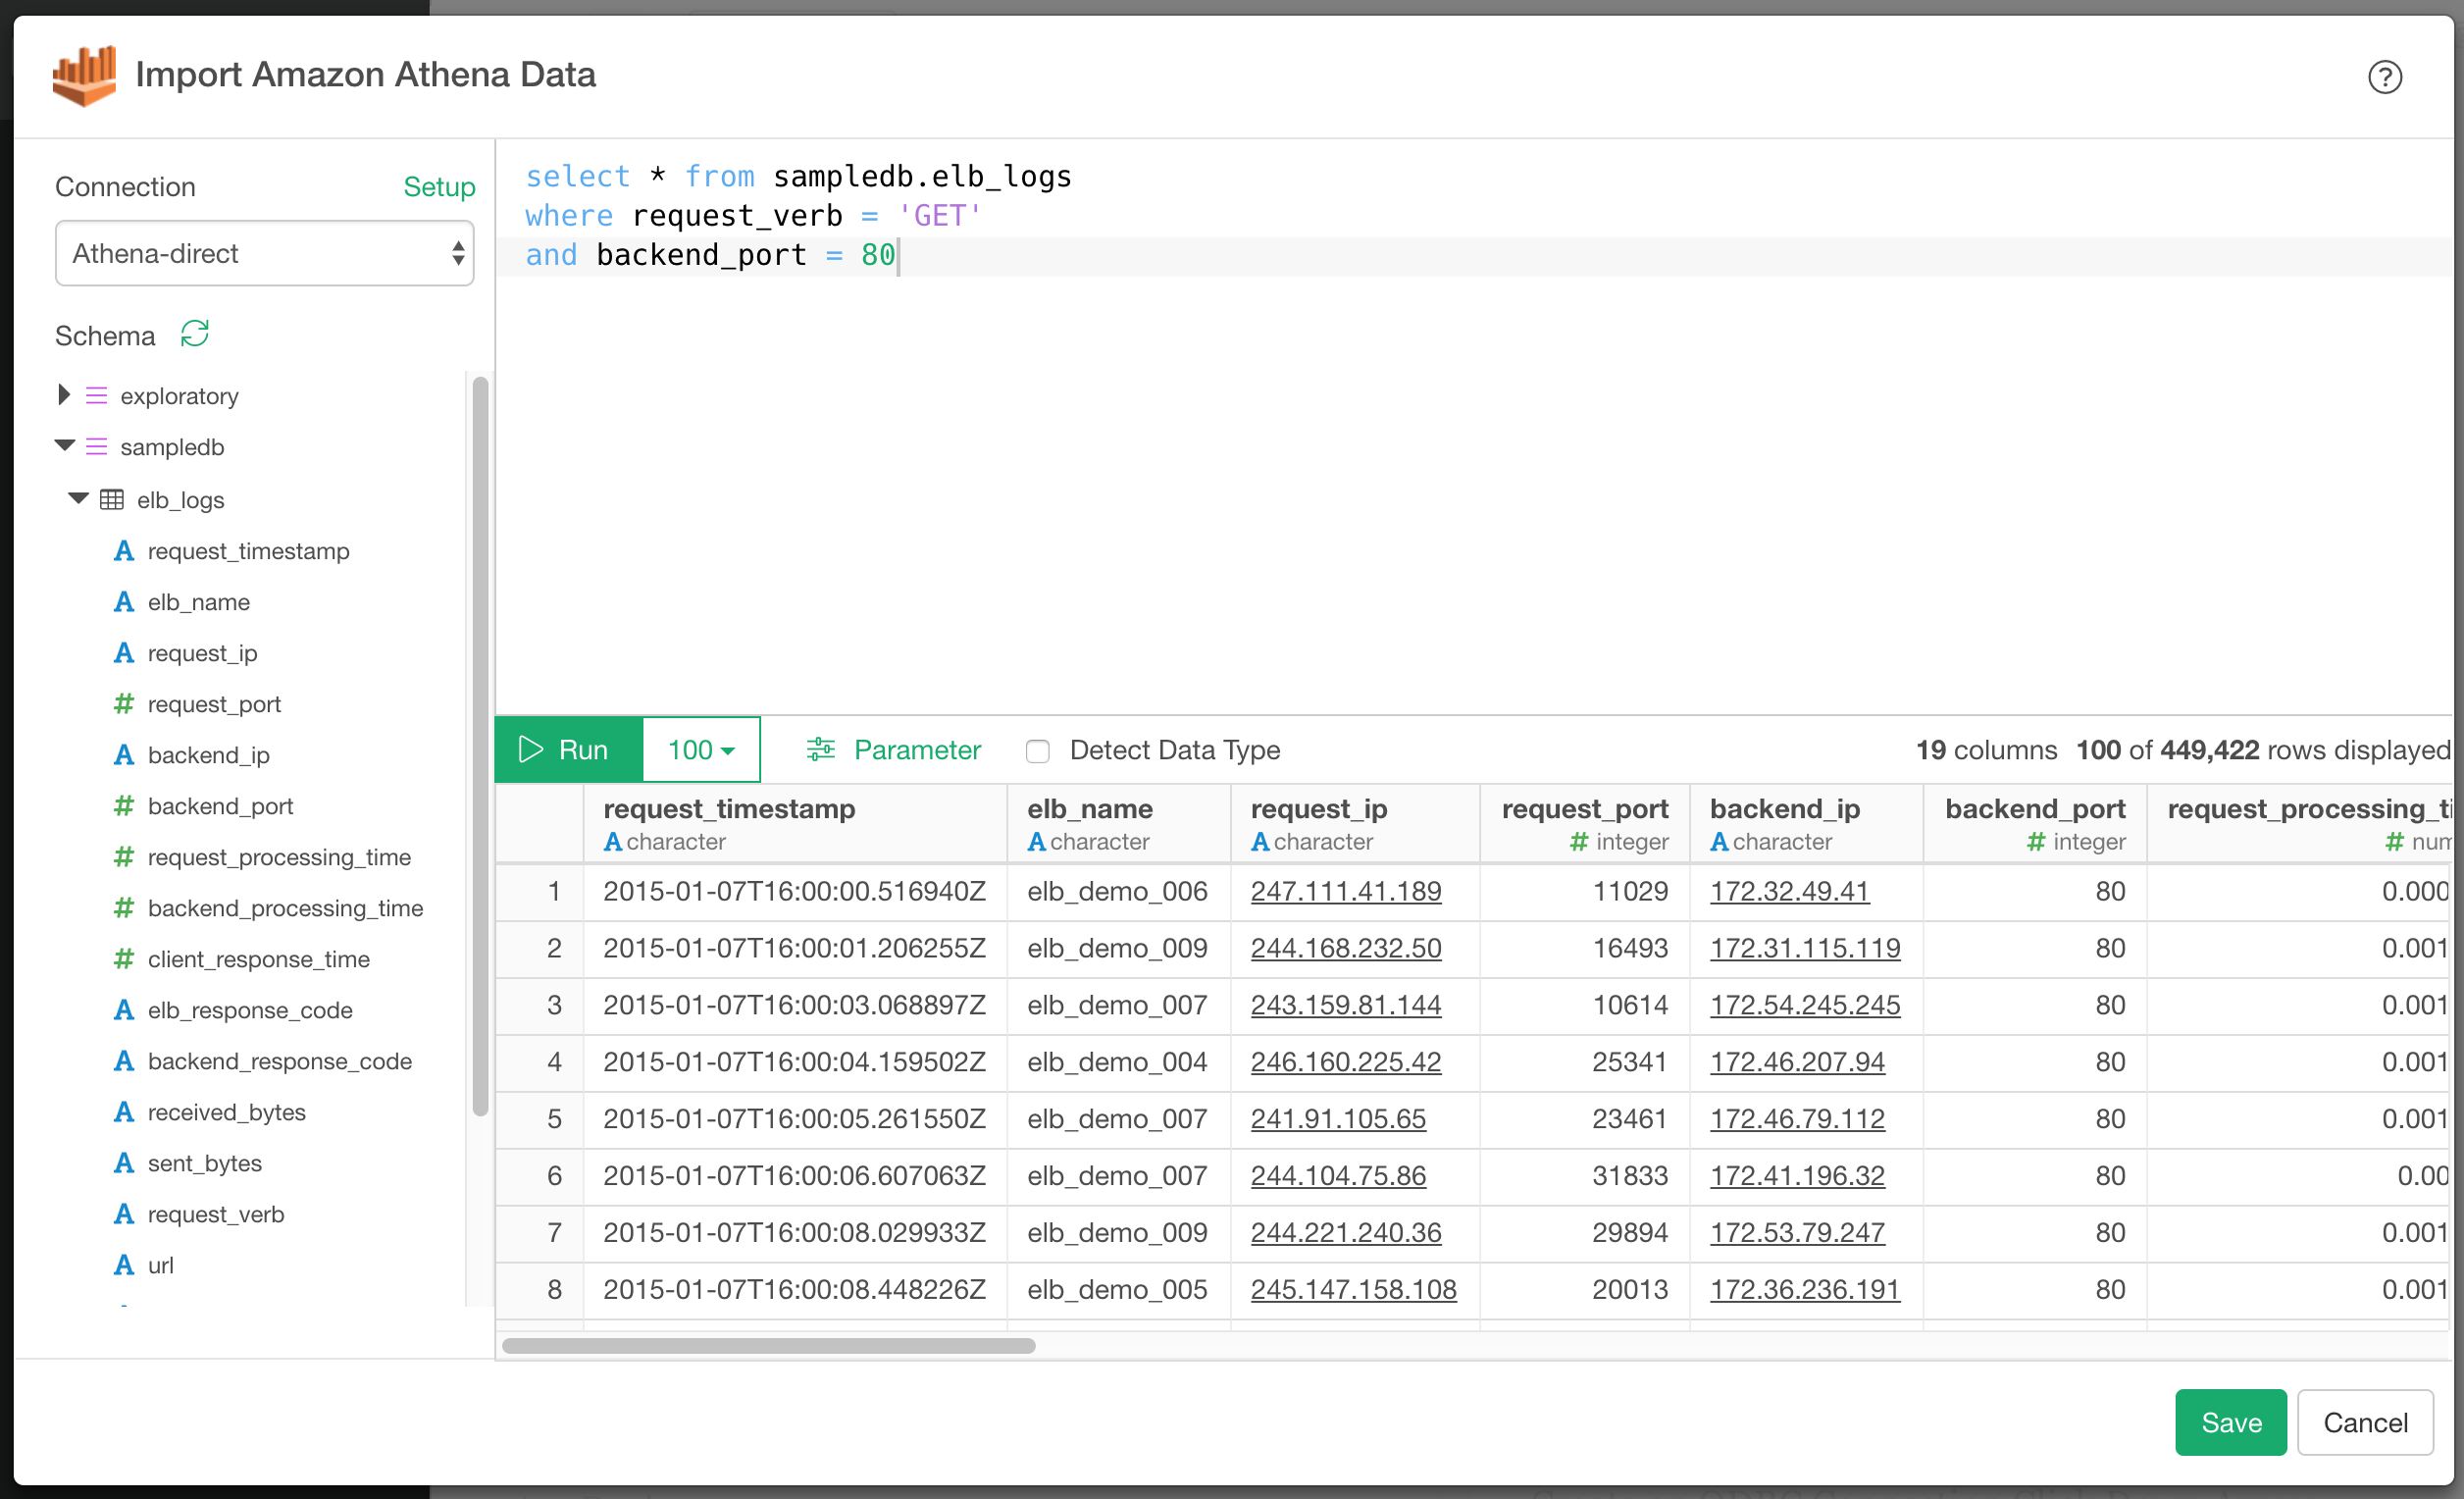Click the numeric icon beside client_response_time
This screenshot has height=1499, width=2464.
coord(124,959)
